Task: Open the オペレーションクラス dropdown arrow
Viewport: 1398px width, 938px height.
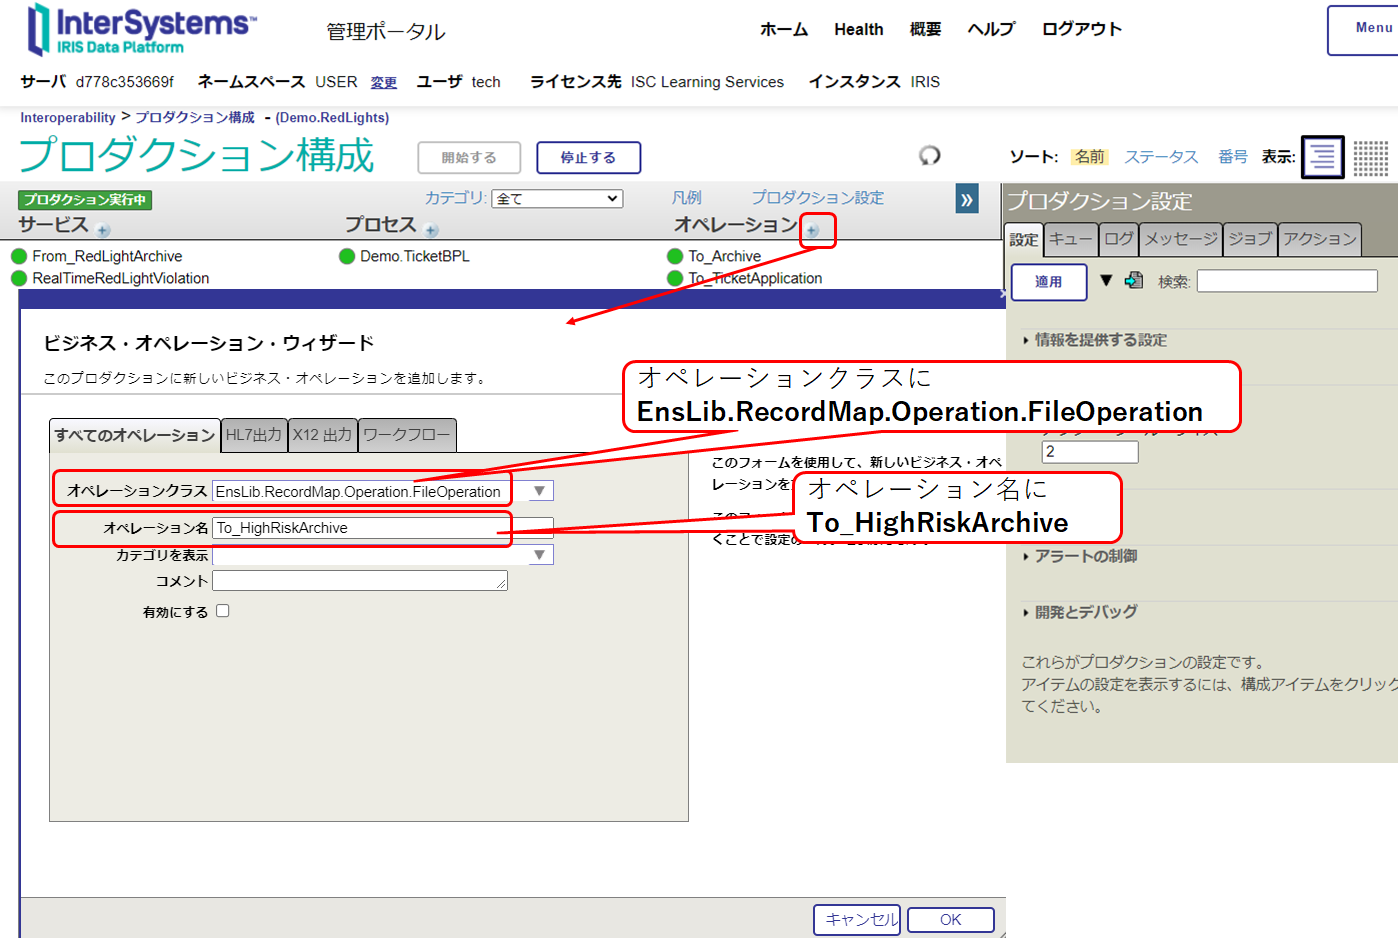Action: click(x=540, y=491)
